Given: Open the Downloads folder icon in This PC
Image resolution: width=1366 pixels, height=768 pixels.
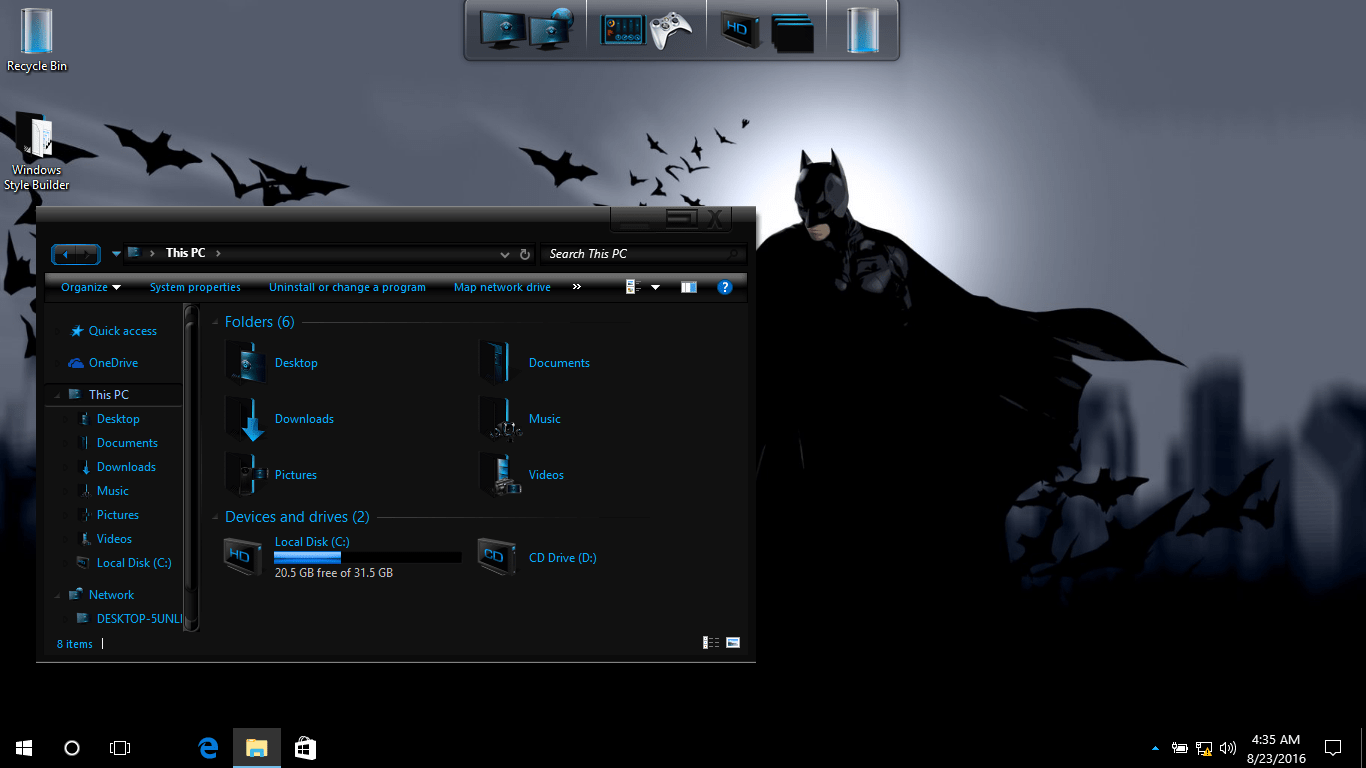Looking at the screenshot, I should pos(244,419).
